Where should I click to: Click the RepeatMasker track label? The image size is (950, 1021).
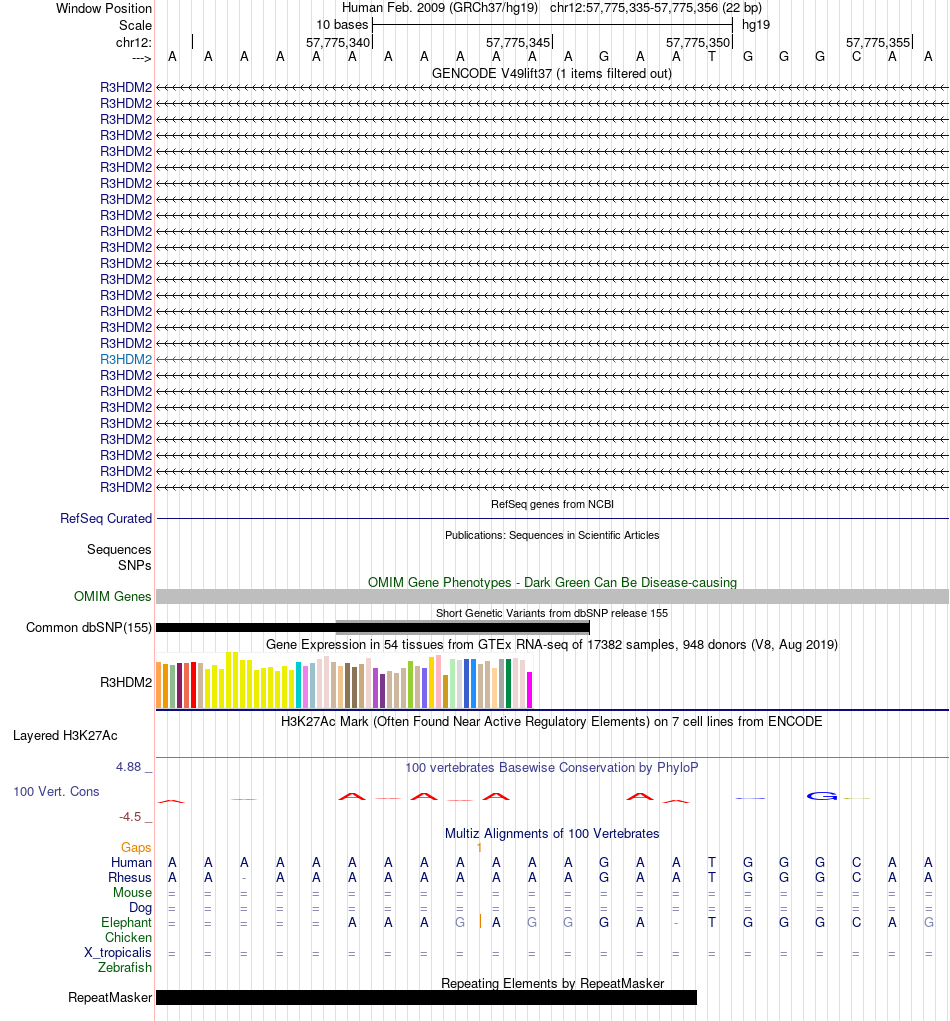coord(110,998)
